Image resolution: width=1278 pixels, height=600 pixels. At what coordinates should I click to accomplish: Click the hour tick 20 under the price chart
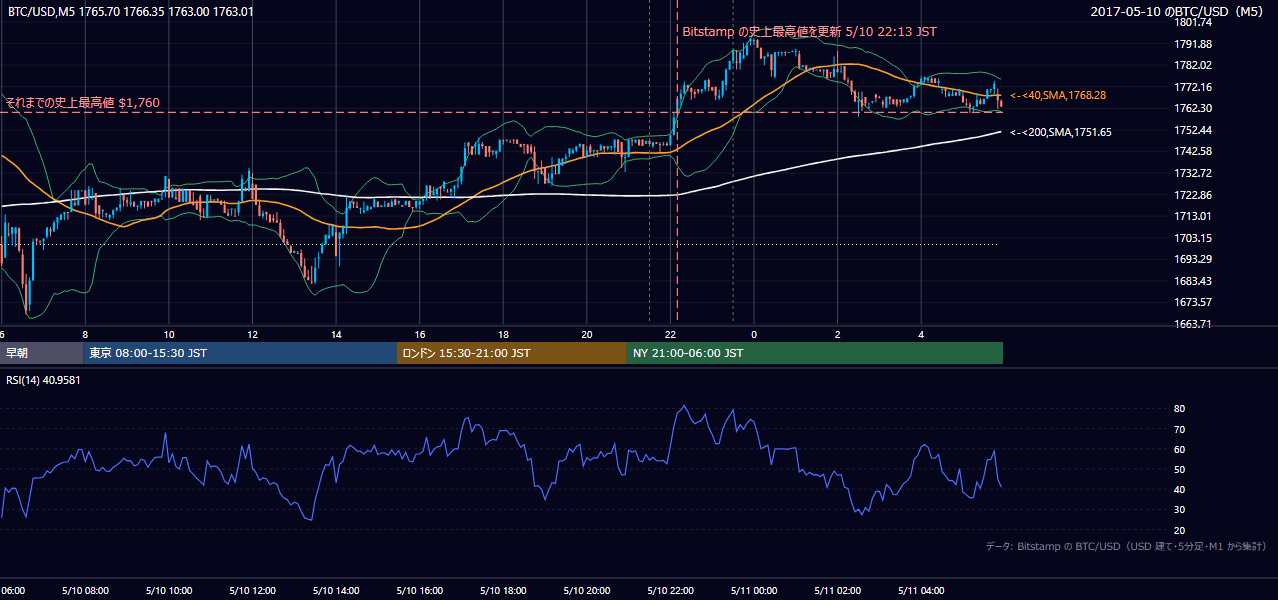pyautogui.click(x=587, y=334)
